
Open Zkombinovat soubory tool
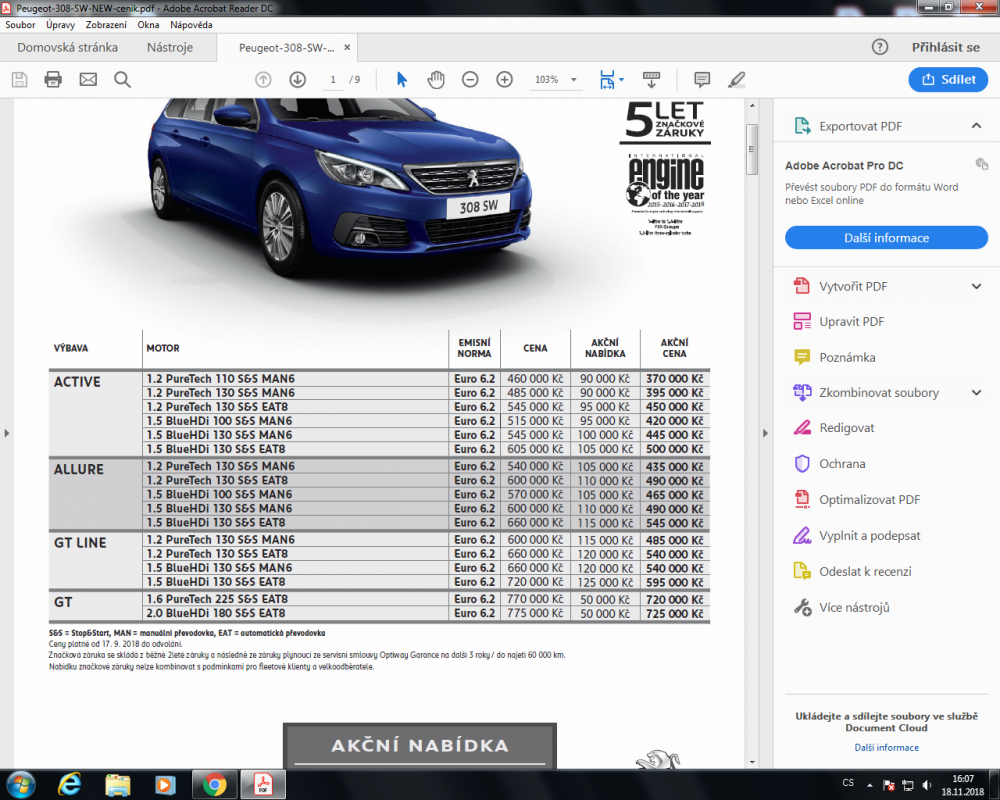tap(865, 392)
